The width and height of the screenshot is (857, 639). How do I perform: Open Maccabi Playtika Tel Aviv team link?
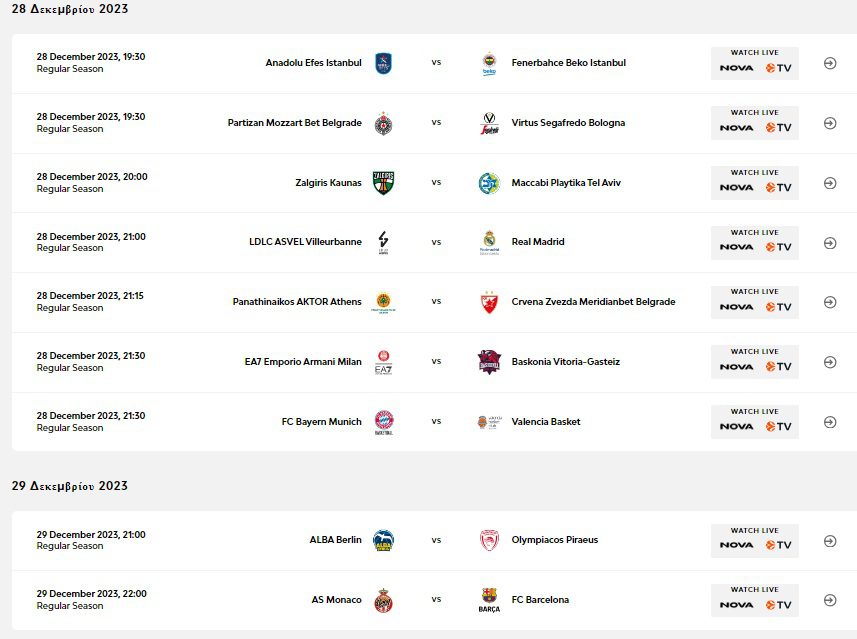(566, 183)
